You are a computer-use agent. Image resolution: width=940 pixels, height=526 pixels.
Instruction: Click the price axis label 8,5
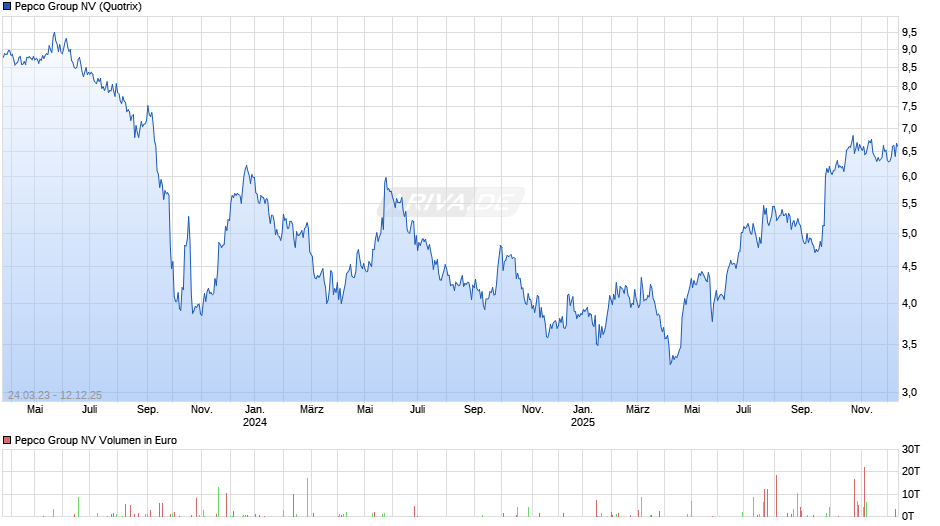(x=909, y=68)
